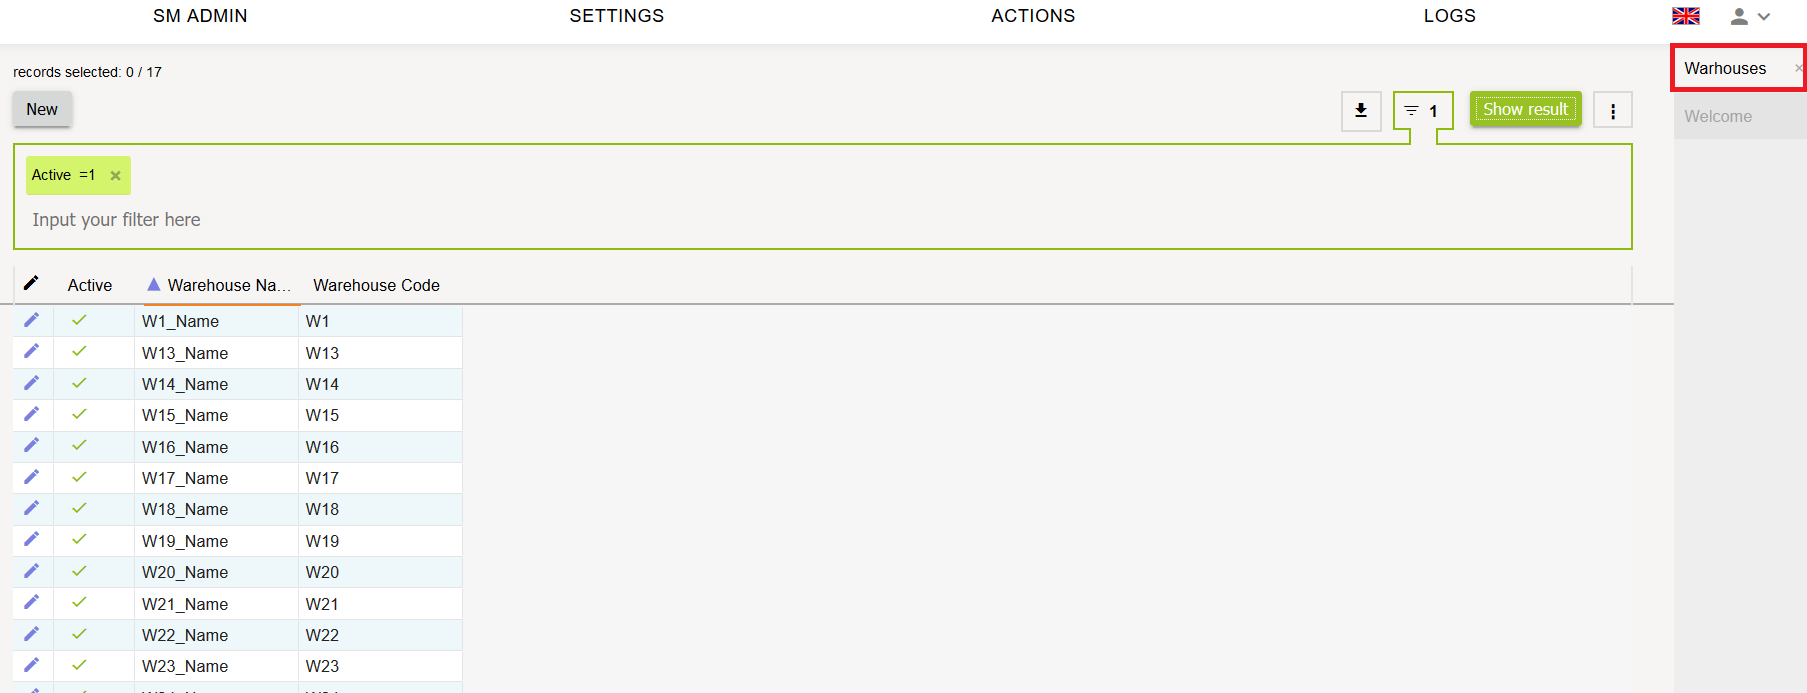Click the header pencil edit icon

point(32,283)
